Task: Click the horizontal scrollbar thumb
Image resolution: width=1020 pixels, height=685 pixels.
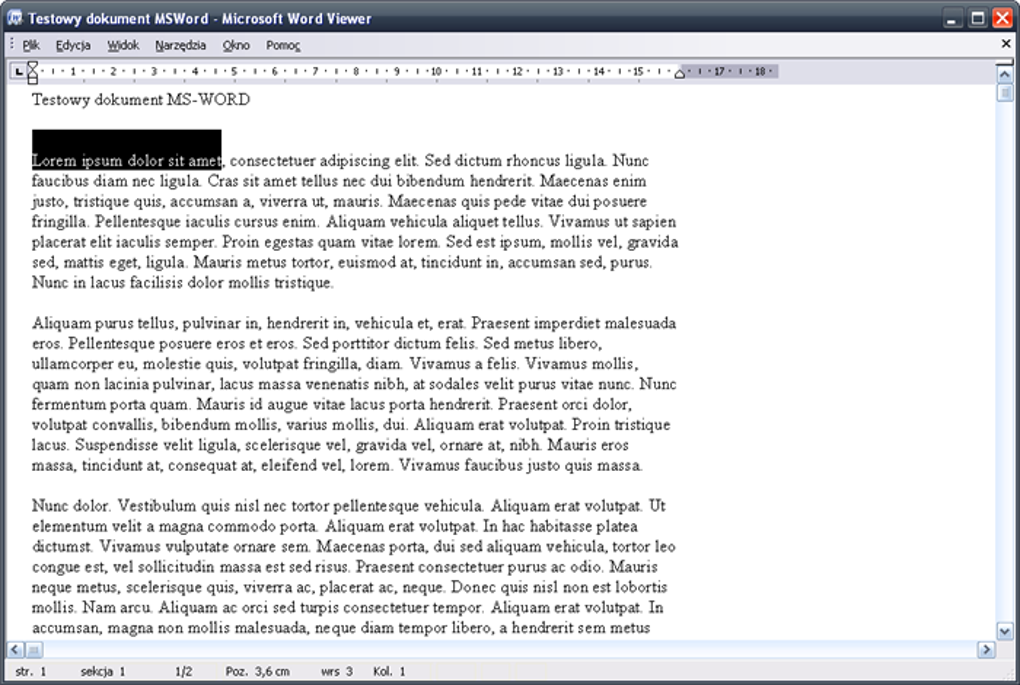Action: 34,649
